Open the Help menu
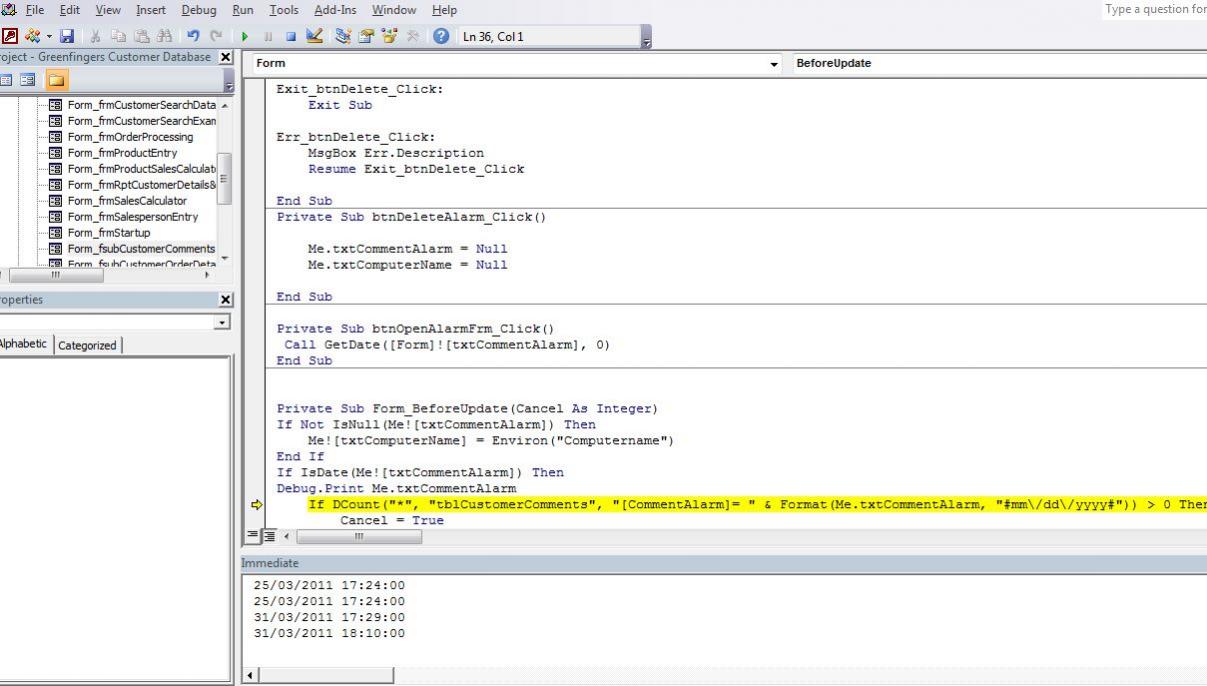This screenshot has width=1207, height=686. [x=444, y=10]
